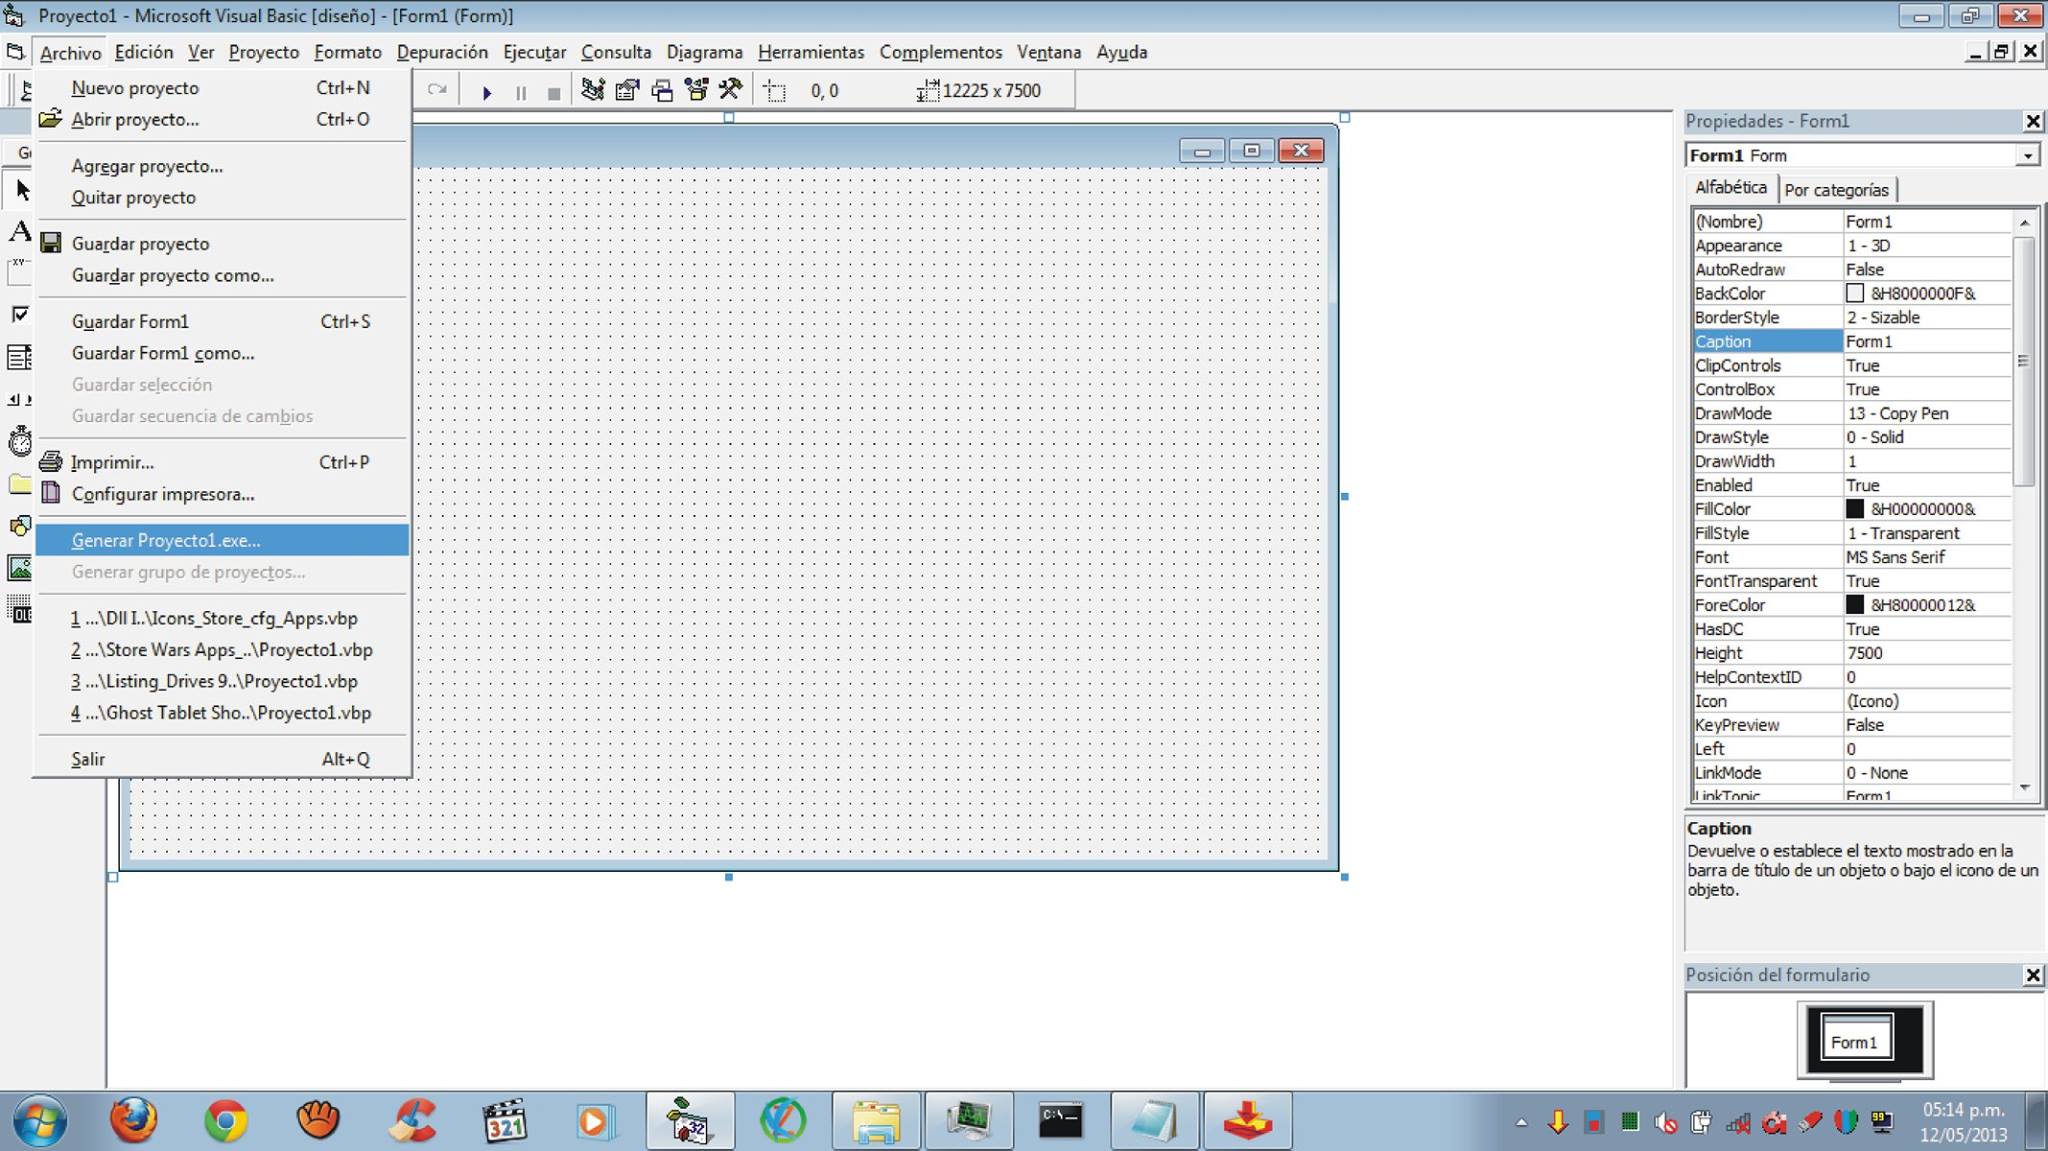Open recent Store Wars Apps Proyecto1.vbp
2048x1151 pixels.
coord(221,650)
